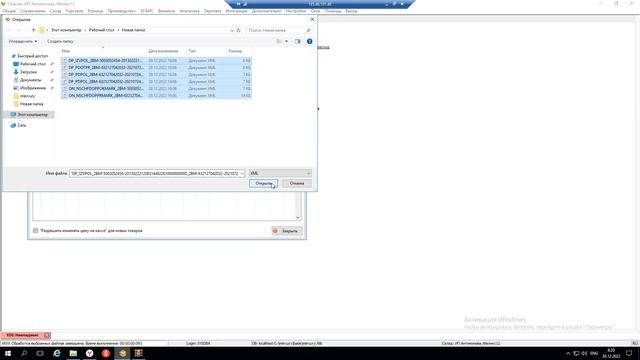The width and height of the screenshot is (640, 360).
Task: Click the Отмена button
Action: coord(297,183)
